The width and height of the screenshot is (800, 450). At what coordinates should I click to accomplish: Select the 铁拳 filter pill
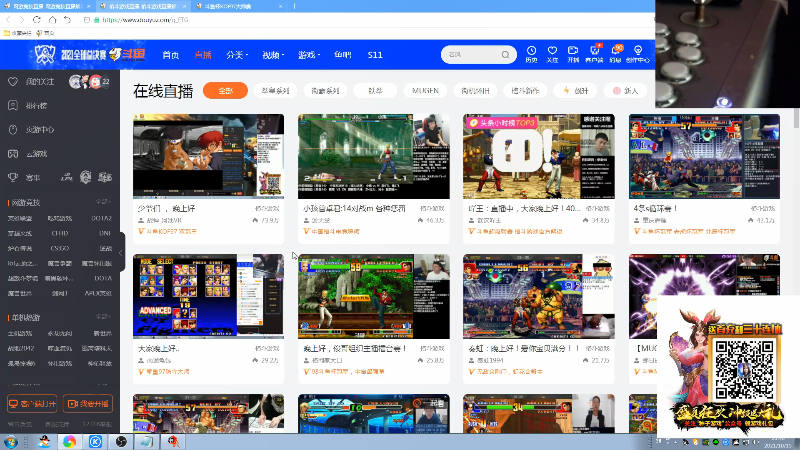point(375,90)
